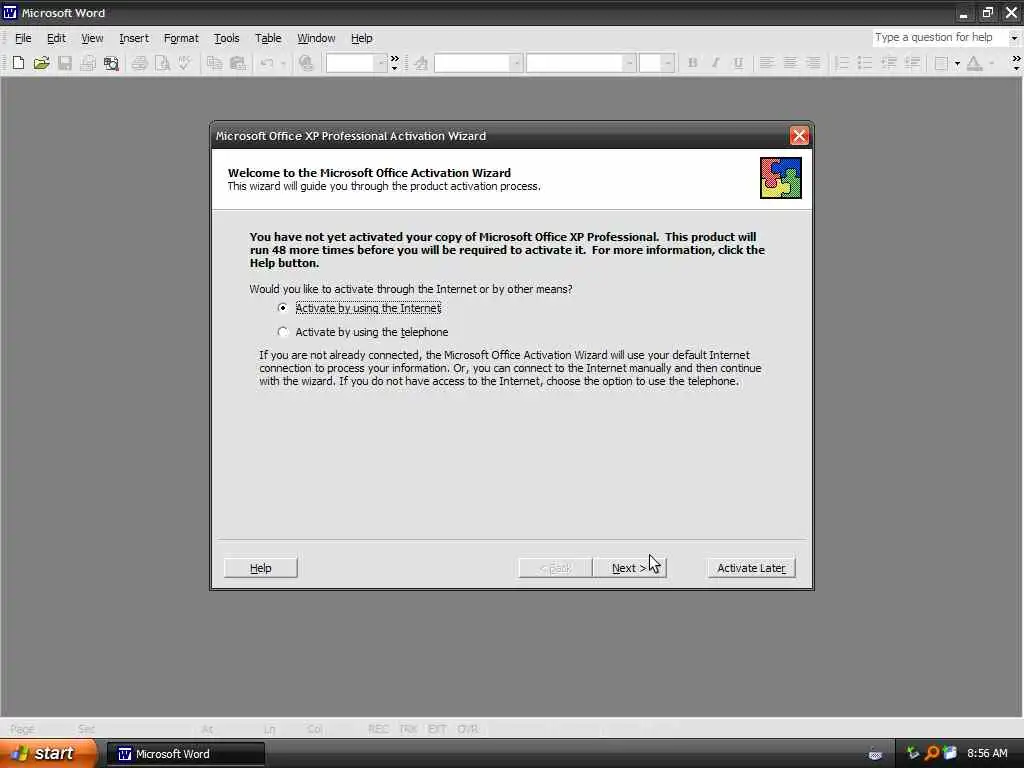Click the E-mail toolbar icon
The image size is (1024, 768).
click(x=88, y=63)
